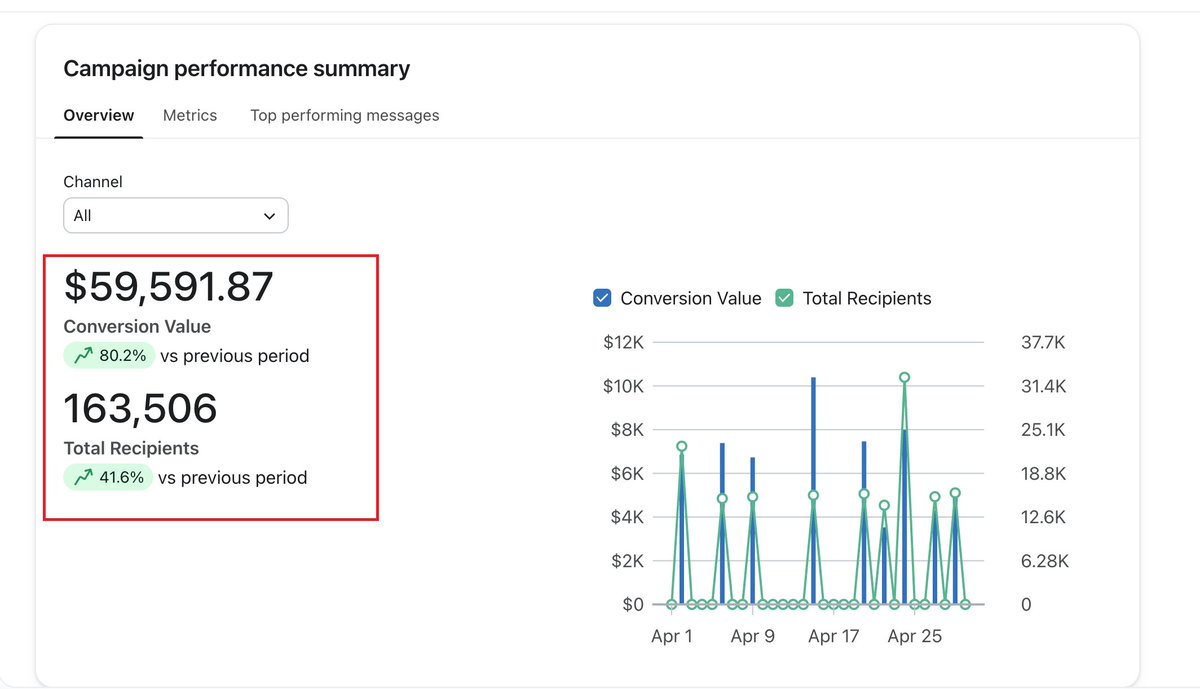
Task: Click the Apr 25 axis label
Action: [915, 636]
